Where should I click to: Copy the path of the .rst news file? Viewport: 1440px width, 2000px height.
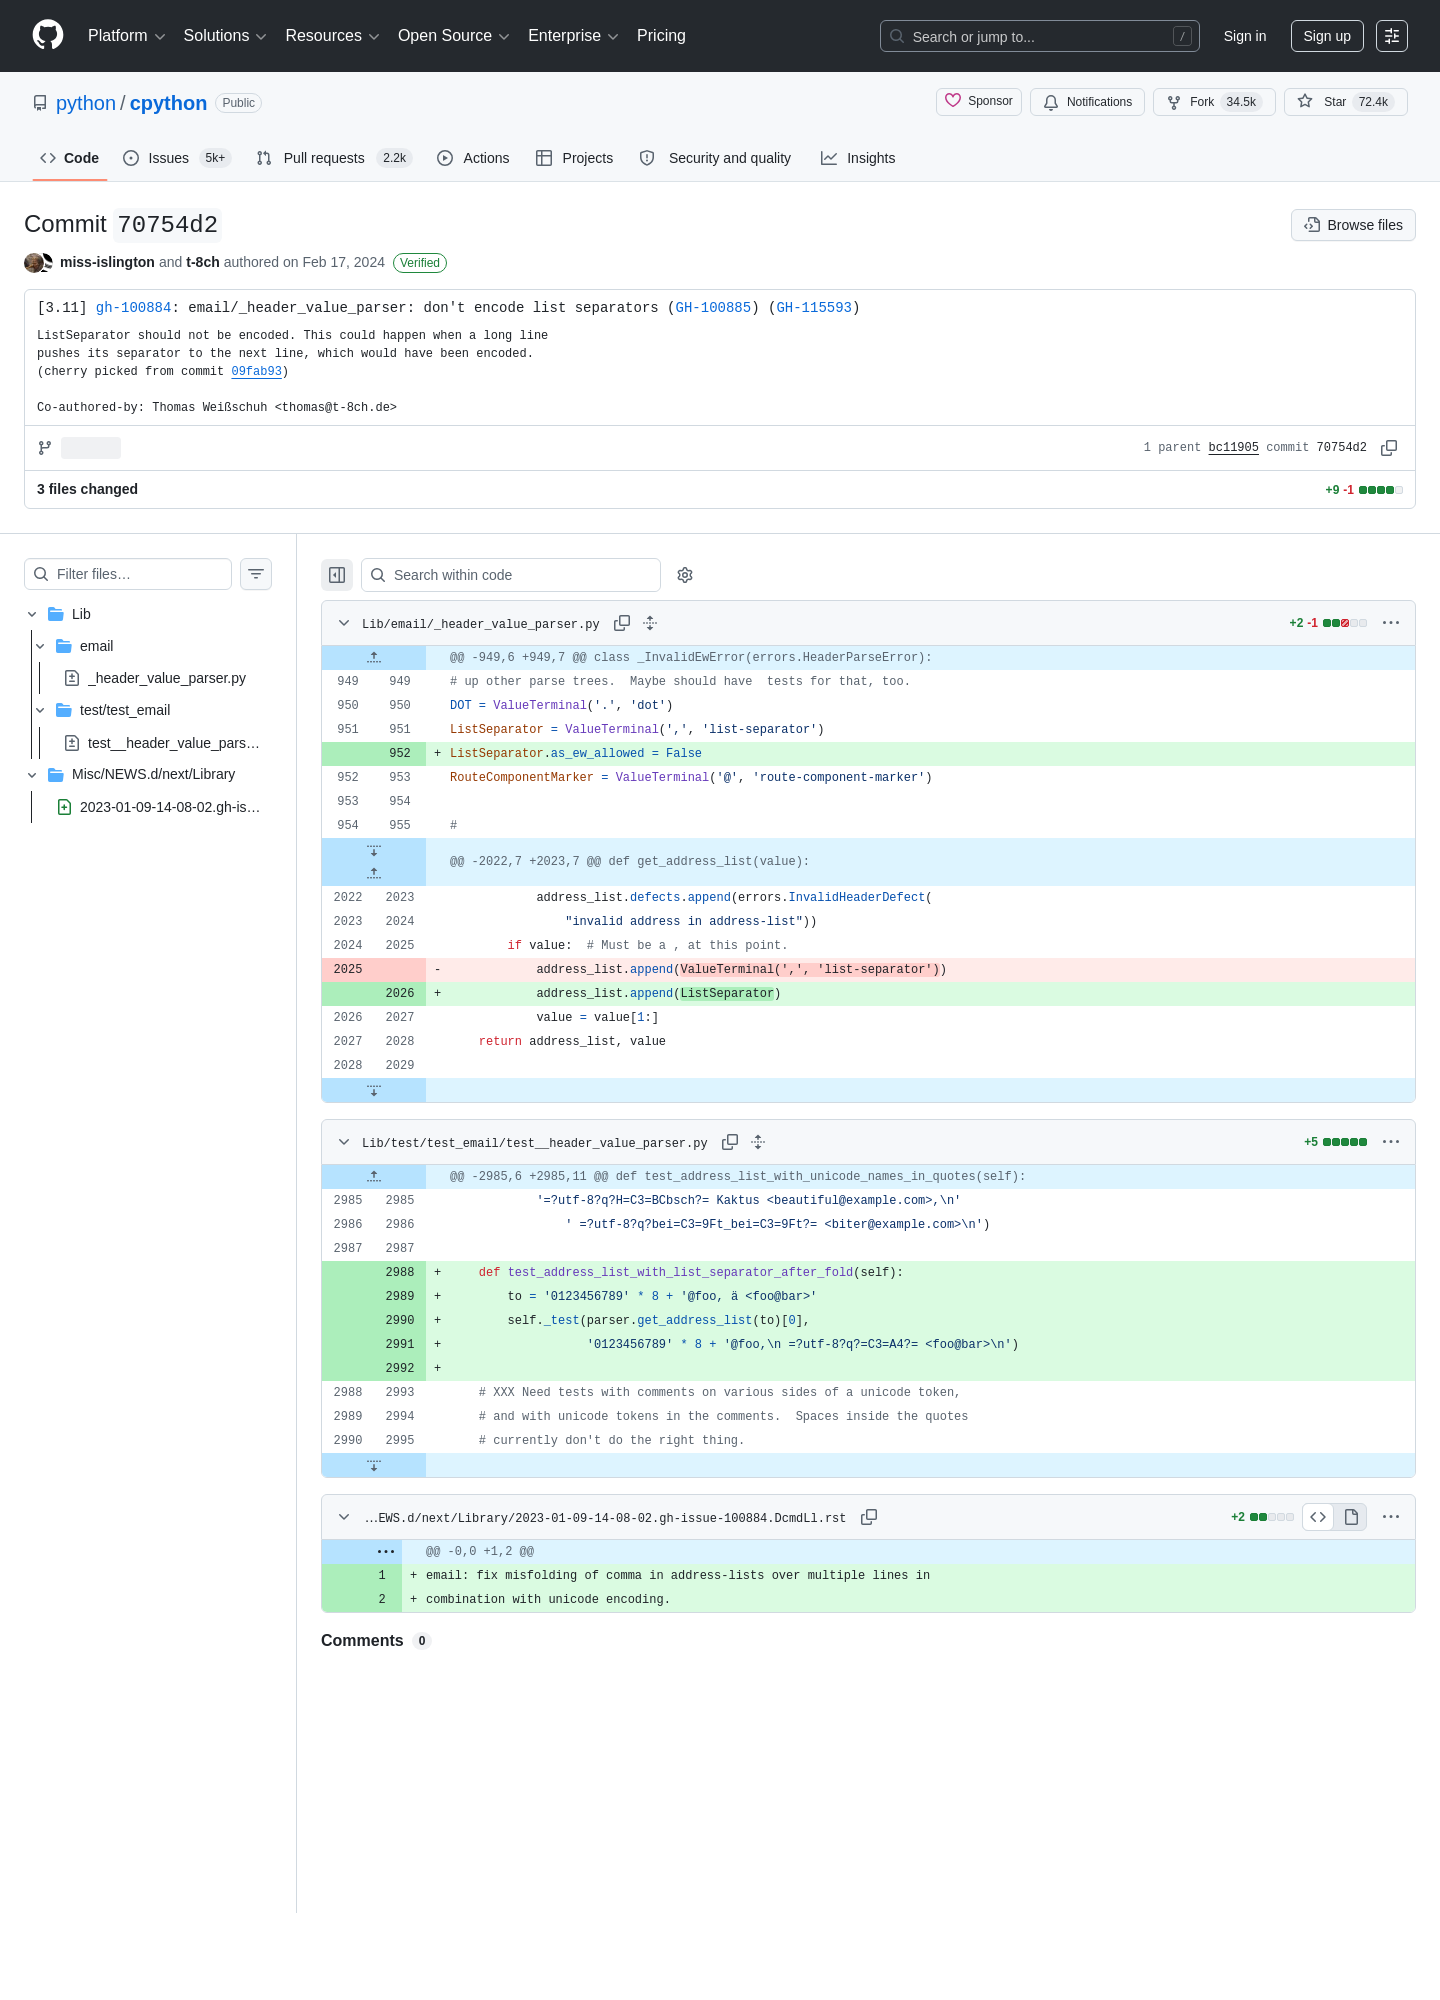pos(869,1517)
